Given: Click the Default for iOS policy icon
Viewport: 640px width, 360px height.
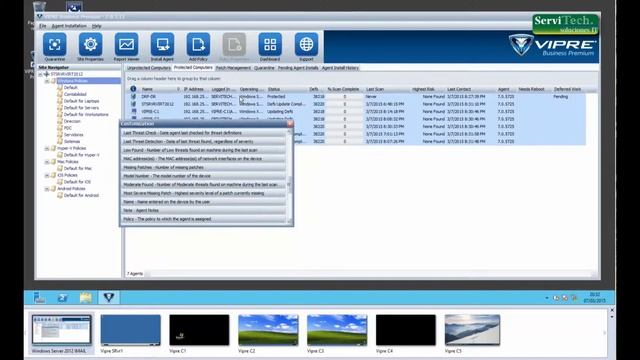Looking at the screenshot, I should (x=60, y=182).
